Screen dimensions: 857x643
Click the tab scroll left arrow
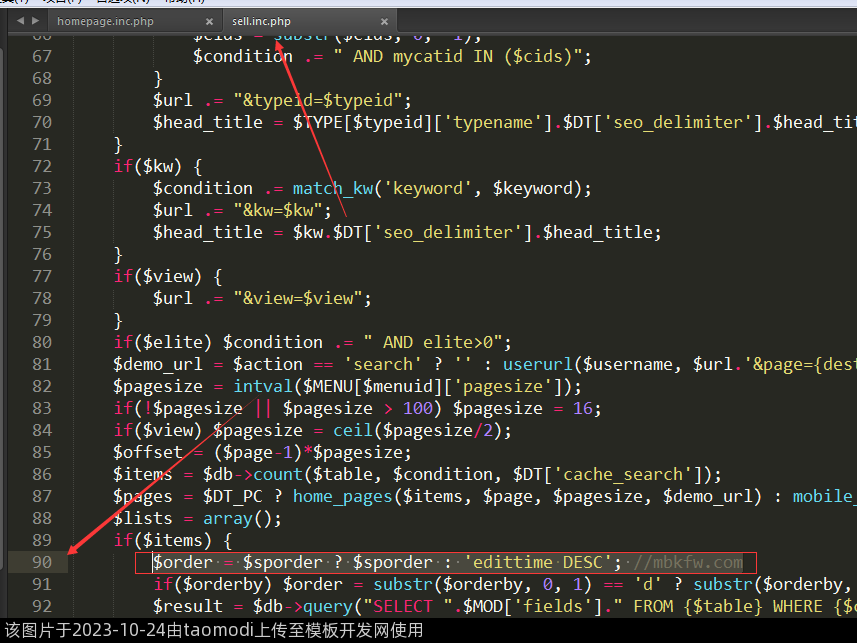coord(20,21)
